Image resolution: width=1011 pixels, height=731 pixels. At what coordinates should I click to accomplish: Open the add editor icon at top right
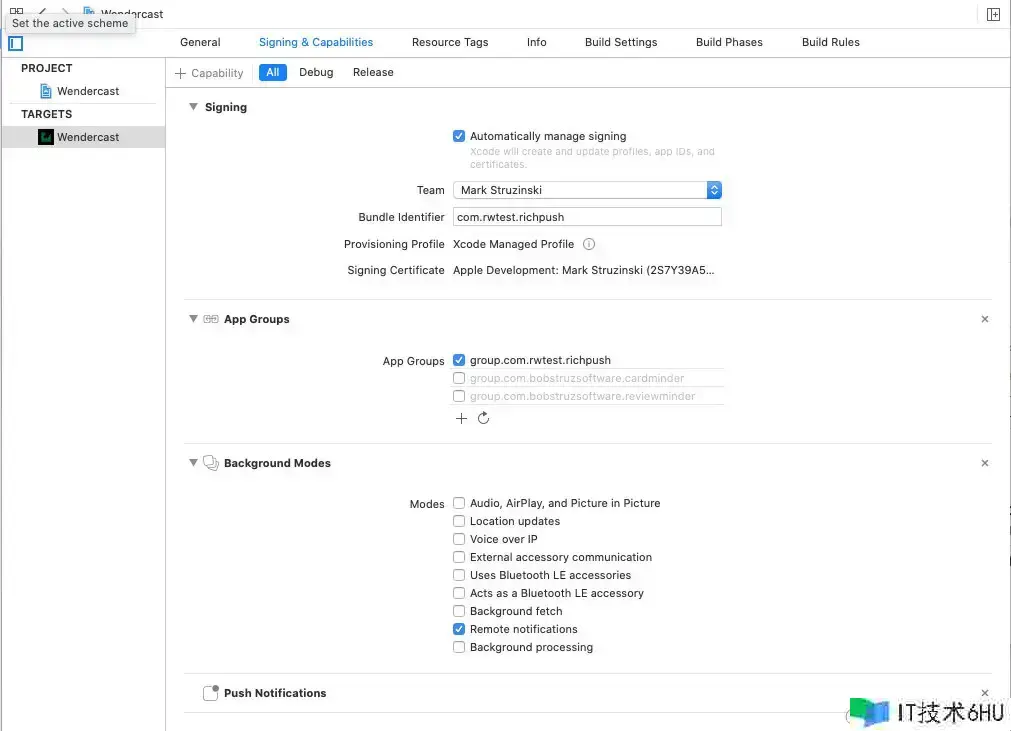tap(993, 14)
